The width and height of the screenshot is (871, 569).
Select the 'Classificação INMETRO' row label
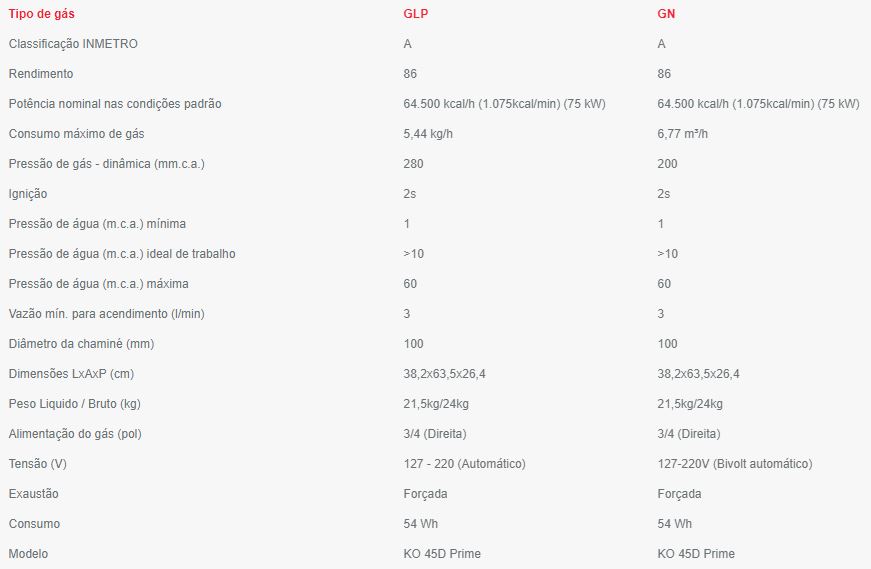pyautogui.click(x=73, y=44)
